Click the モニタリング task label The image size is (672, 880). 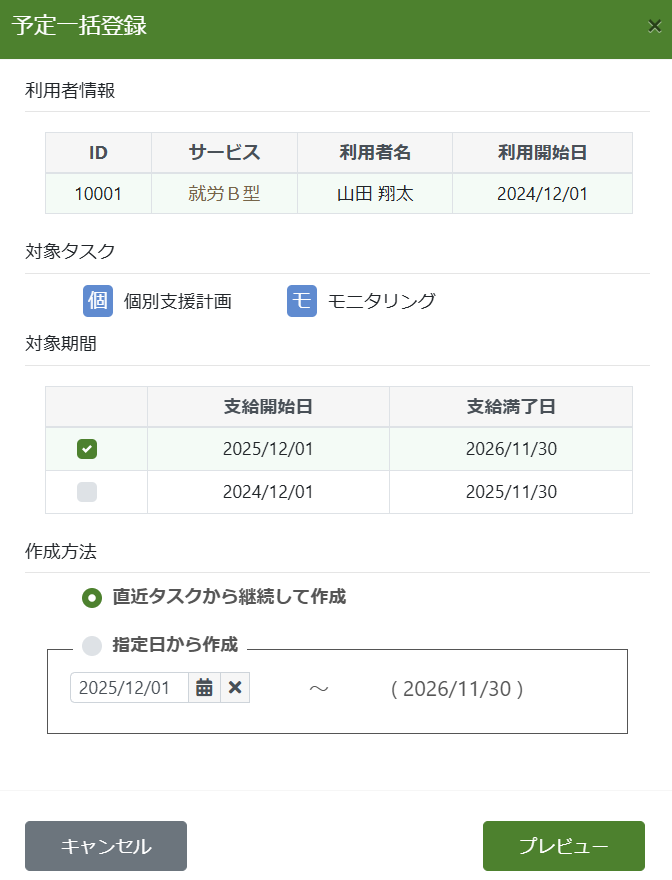coord(381,301)
